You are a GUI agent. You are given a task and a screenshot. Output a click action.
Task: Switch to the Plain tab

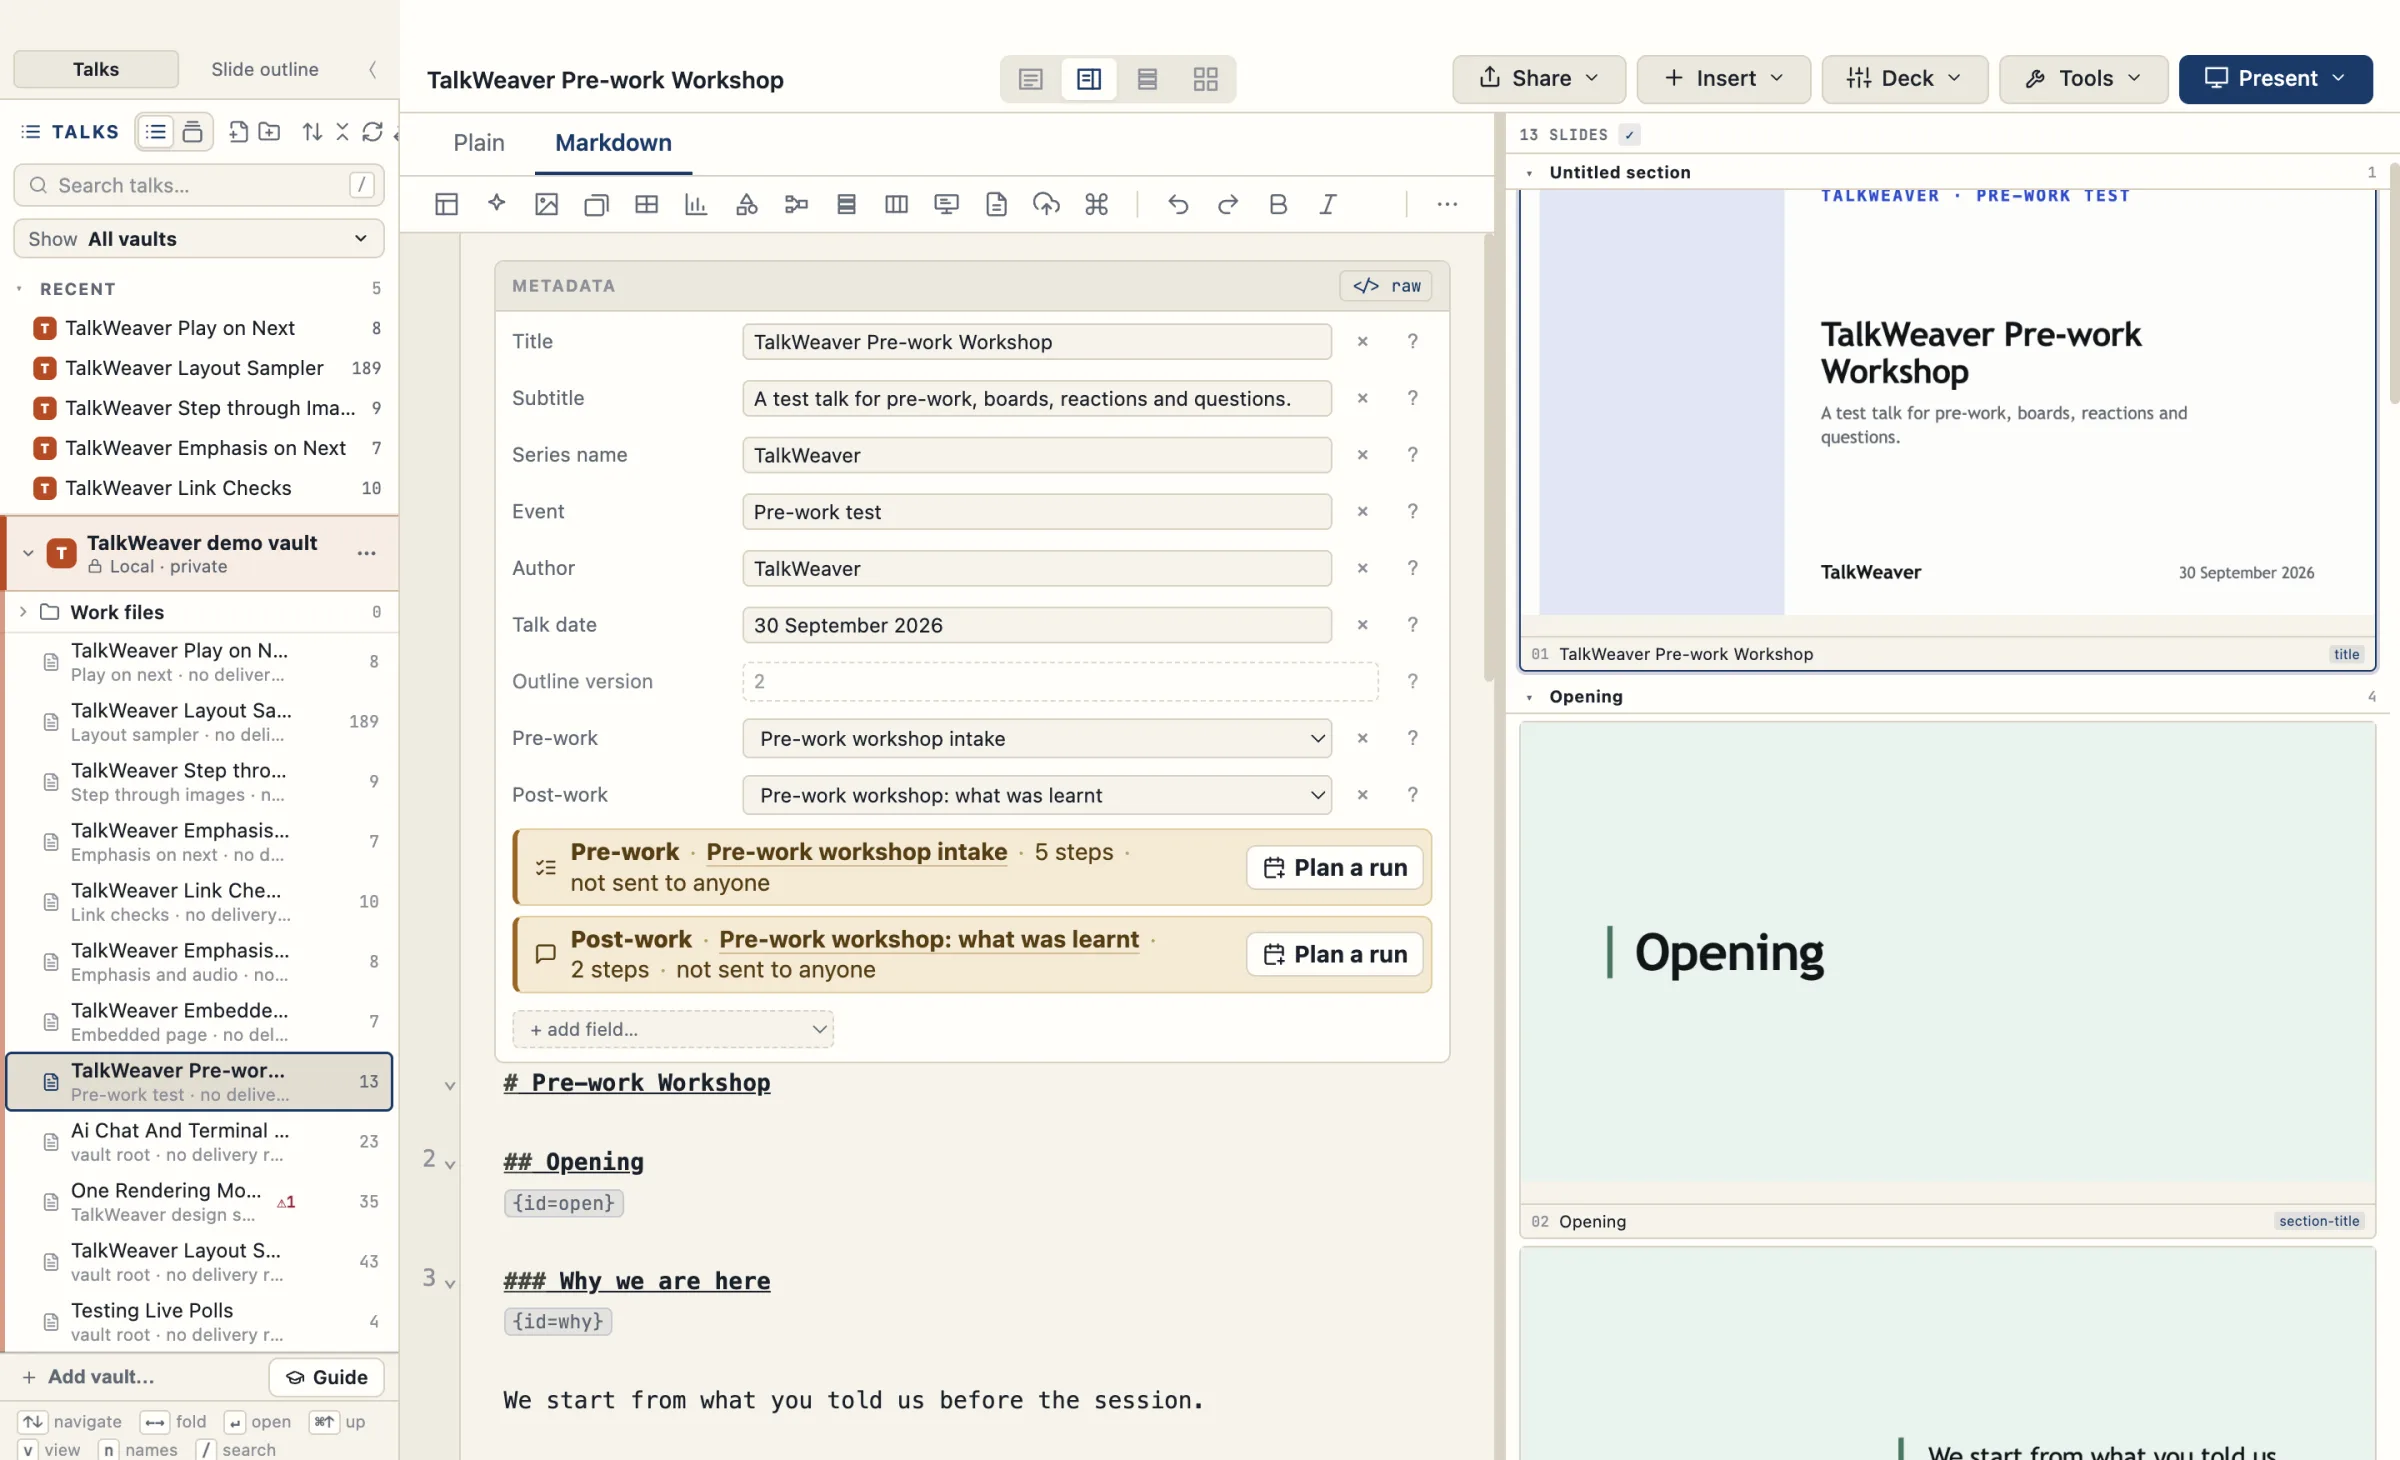point(479,143)
